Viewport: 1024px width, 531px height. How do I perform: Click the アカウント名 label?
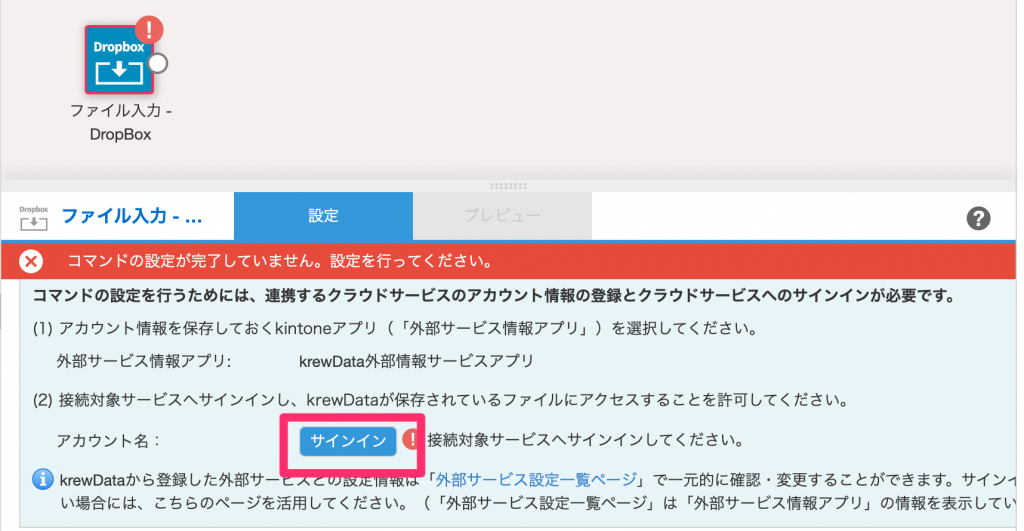tap(108, 441)
